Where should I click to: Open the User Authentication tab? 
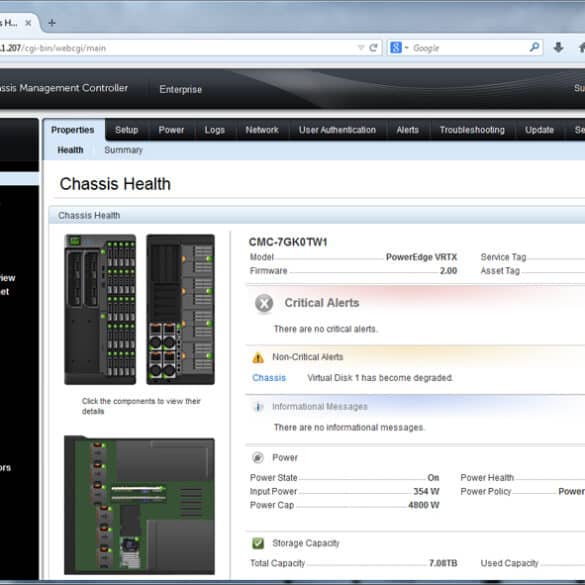tap(337, 130)
